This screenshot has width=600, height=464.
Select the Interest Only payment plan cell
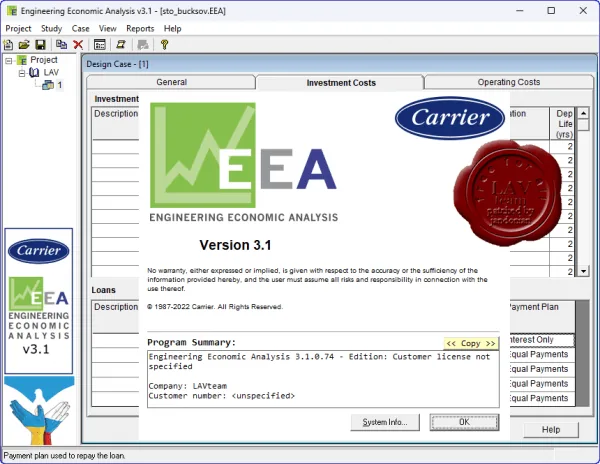541,340
